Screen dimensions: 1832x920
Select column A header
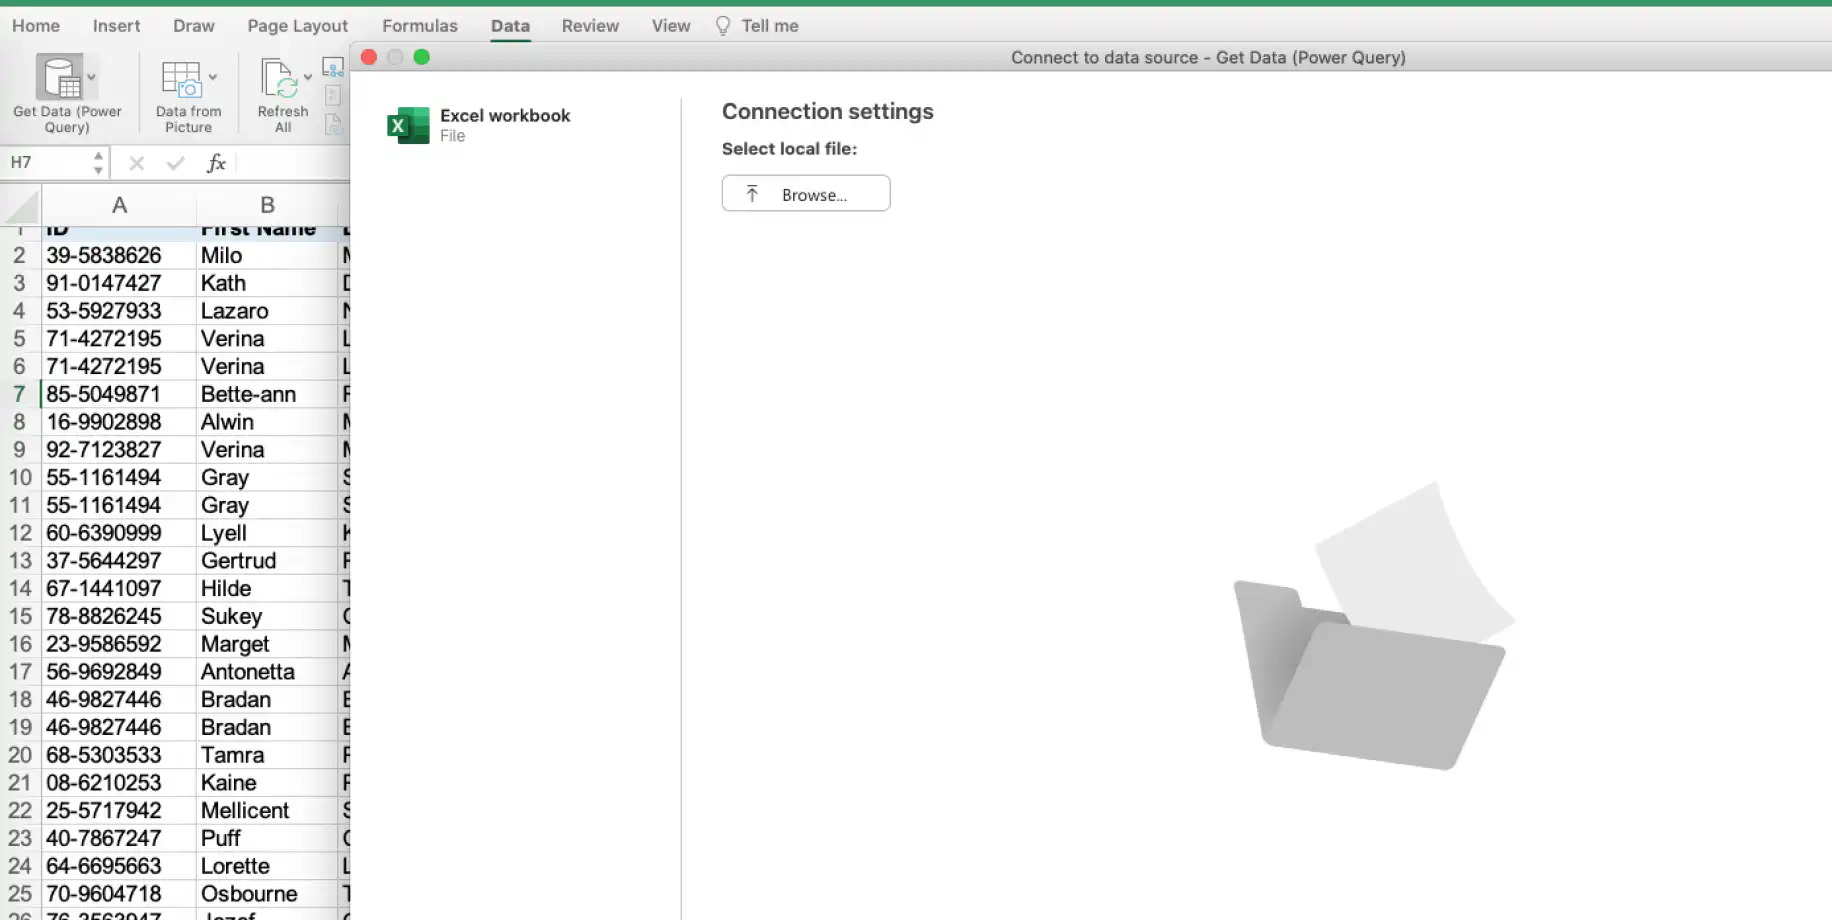tap(119, 205)
